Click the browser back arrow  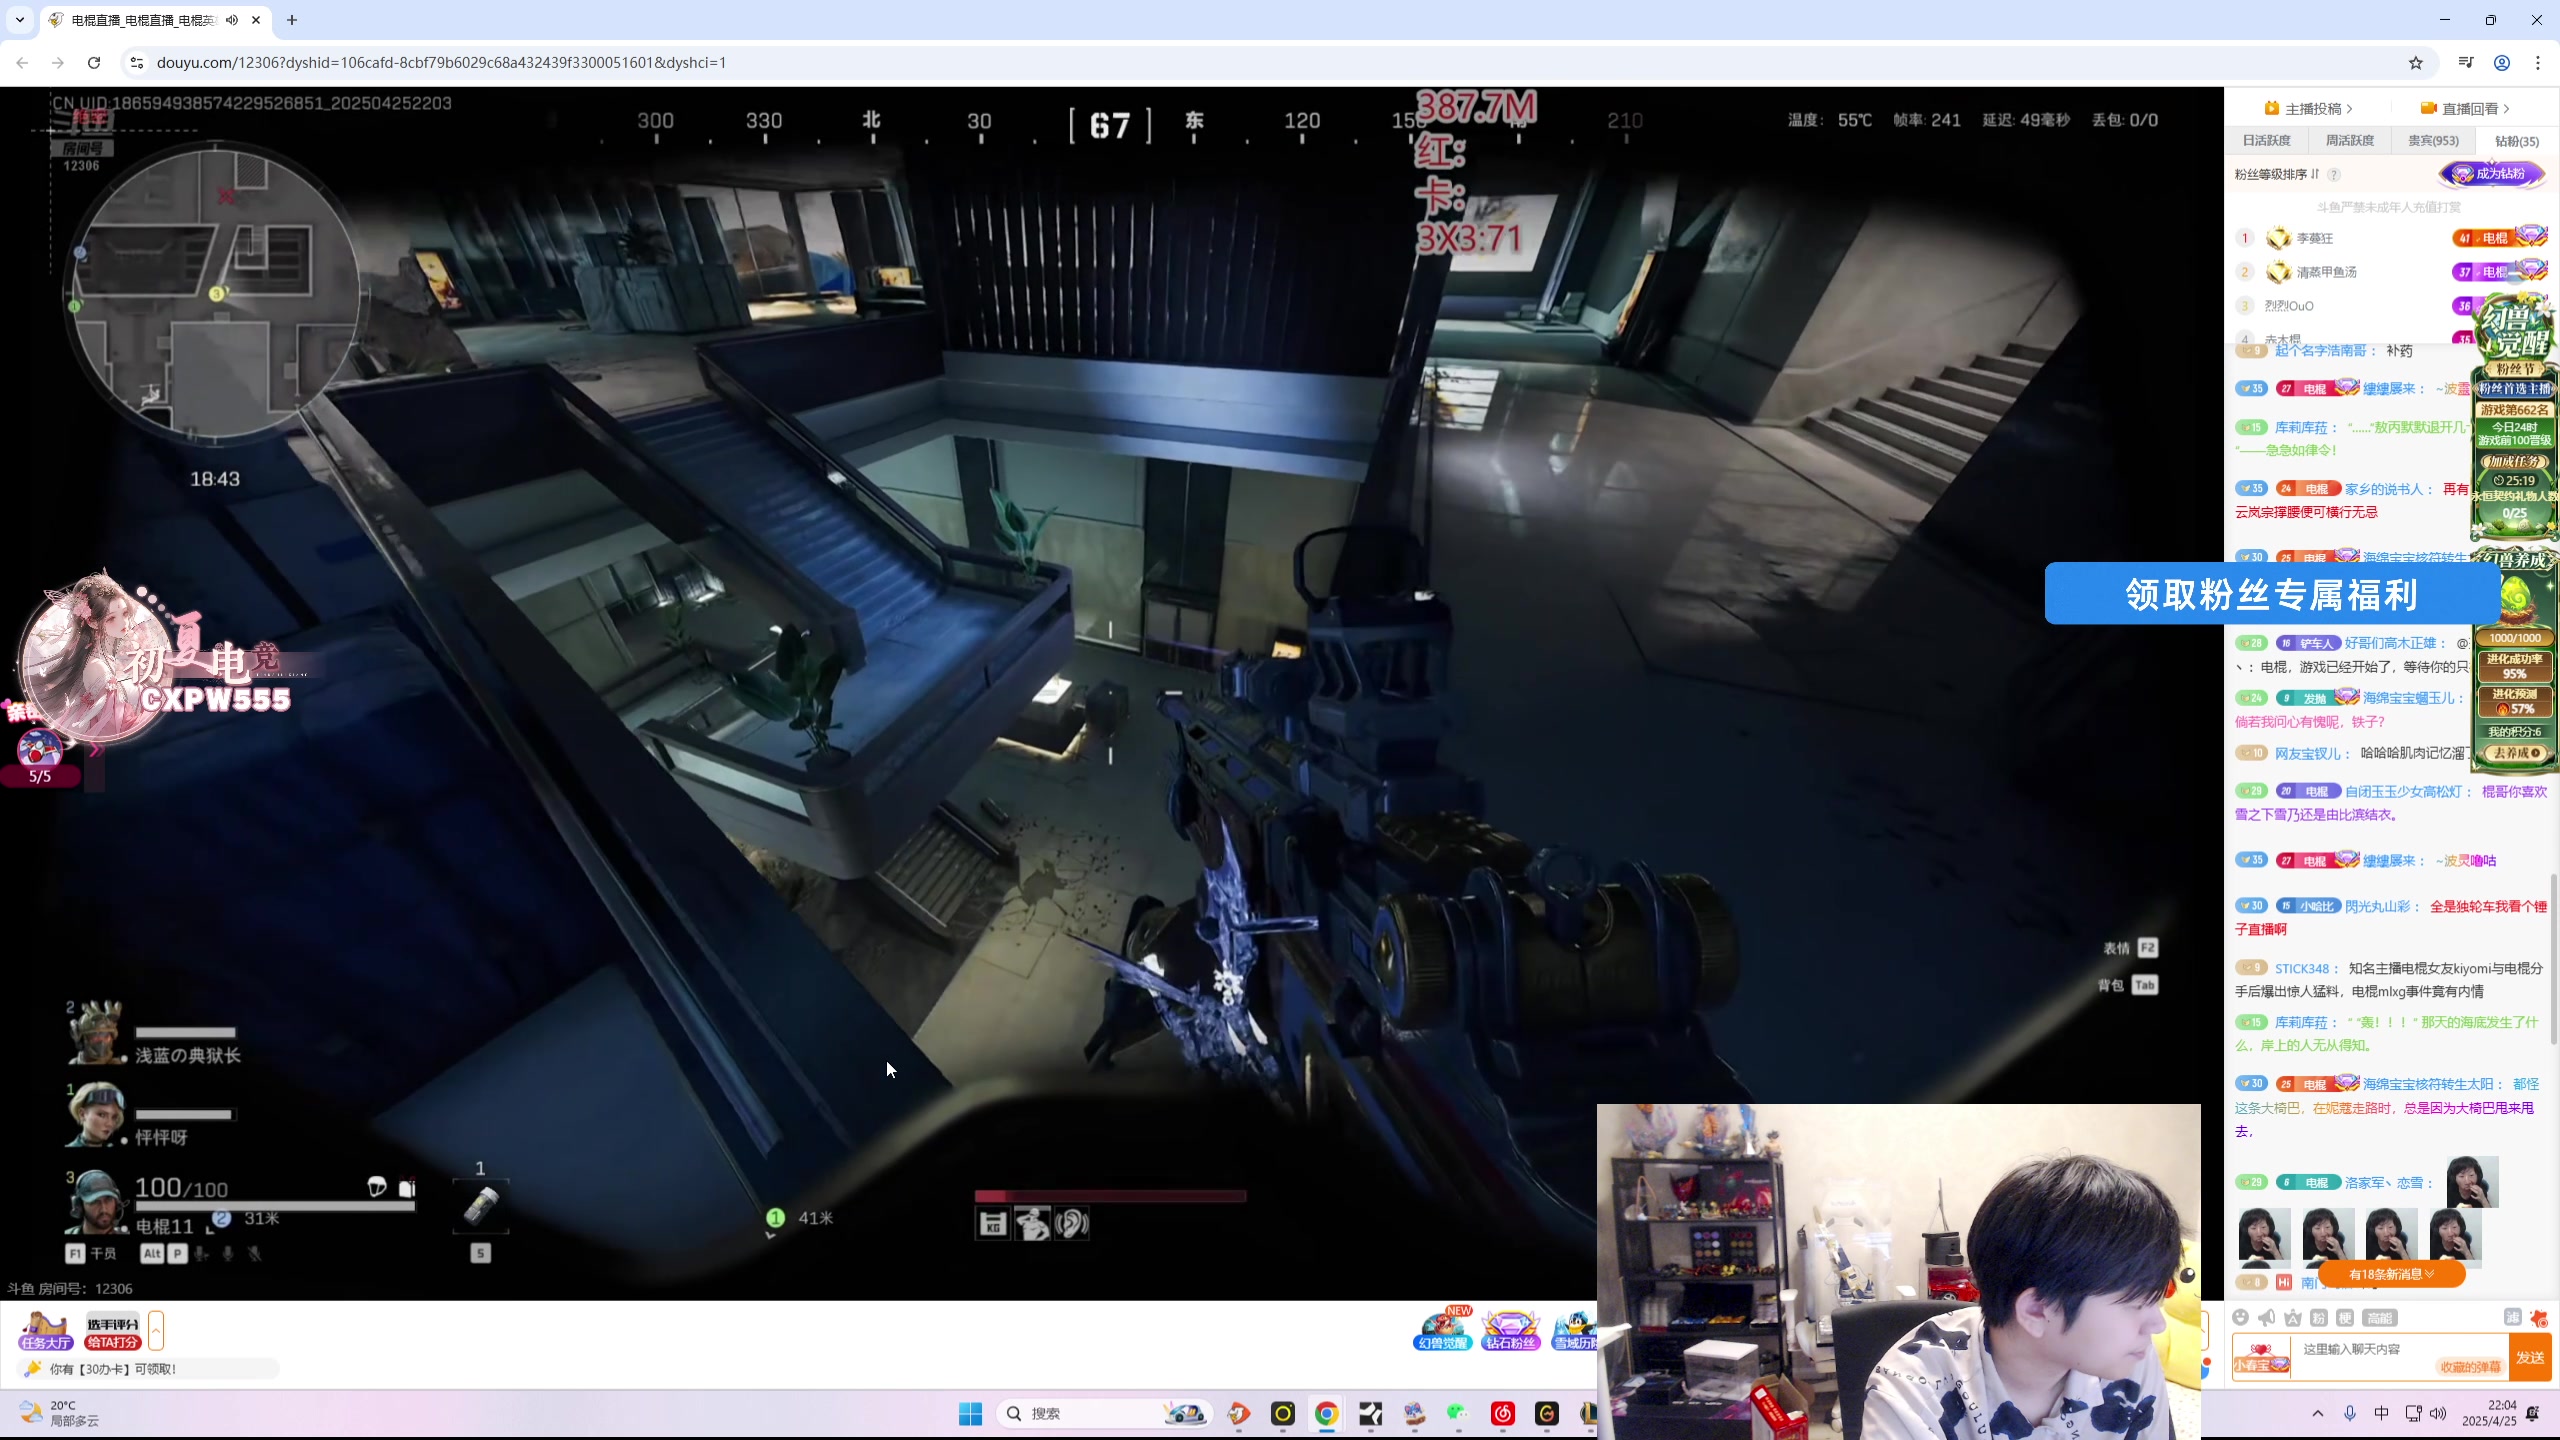pyautogui.click(x=22, y=62)
